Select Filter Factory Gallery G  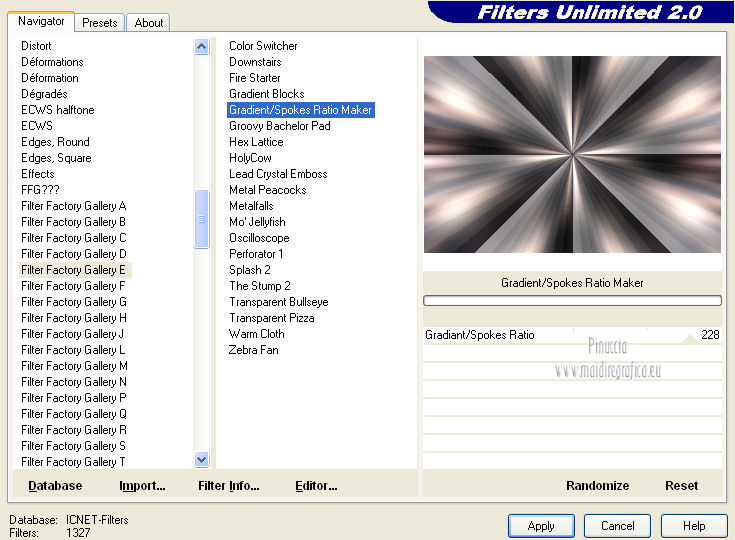74,302
